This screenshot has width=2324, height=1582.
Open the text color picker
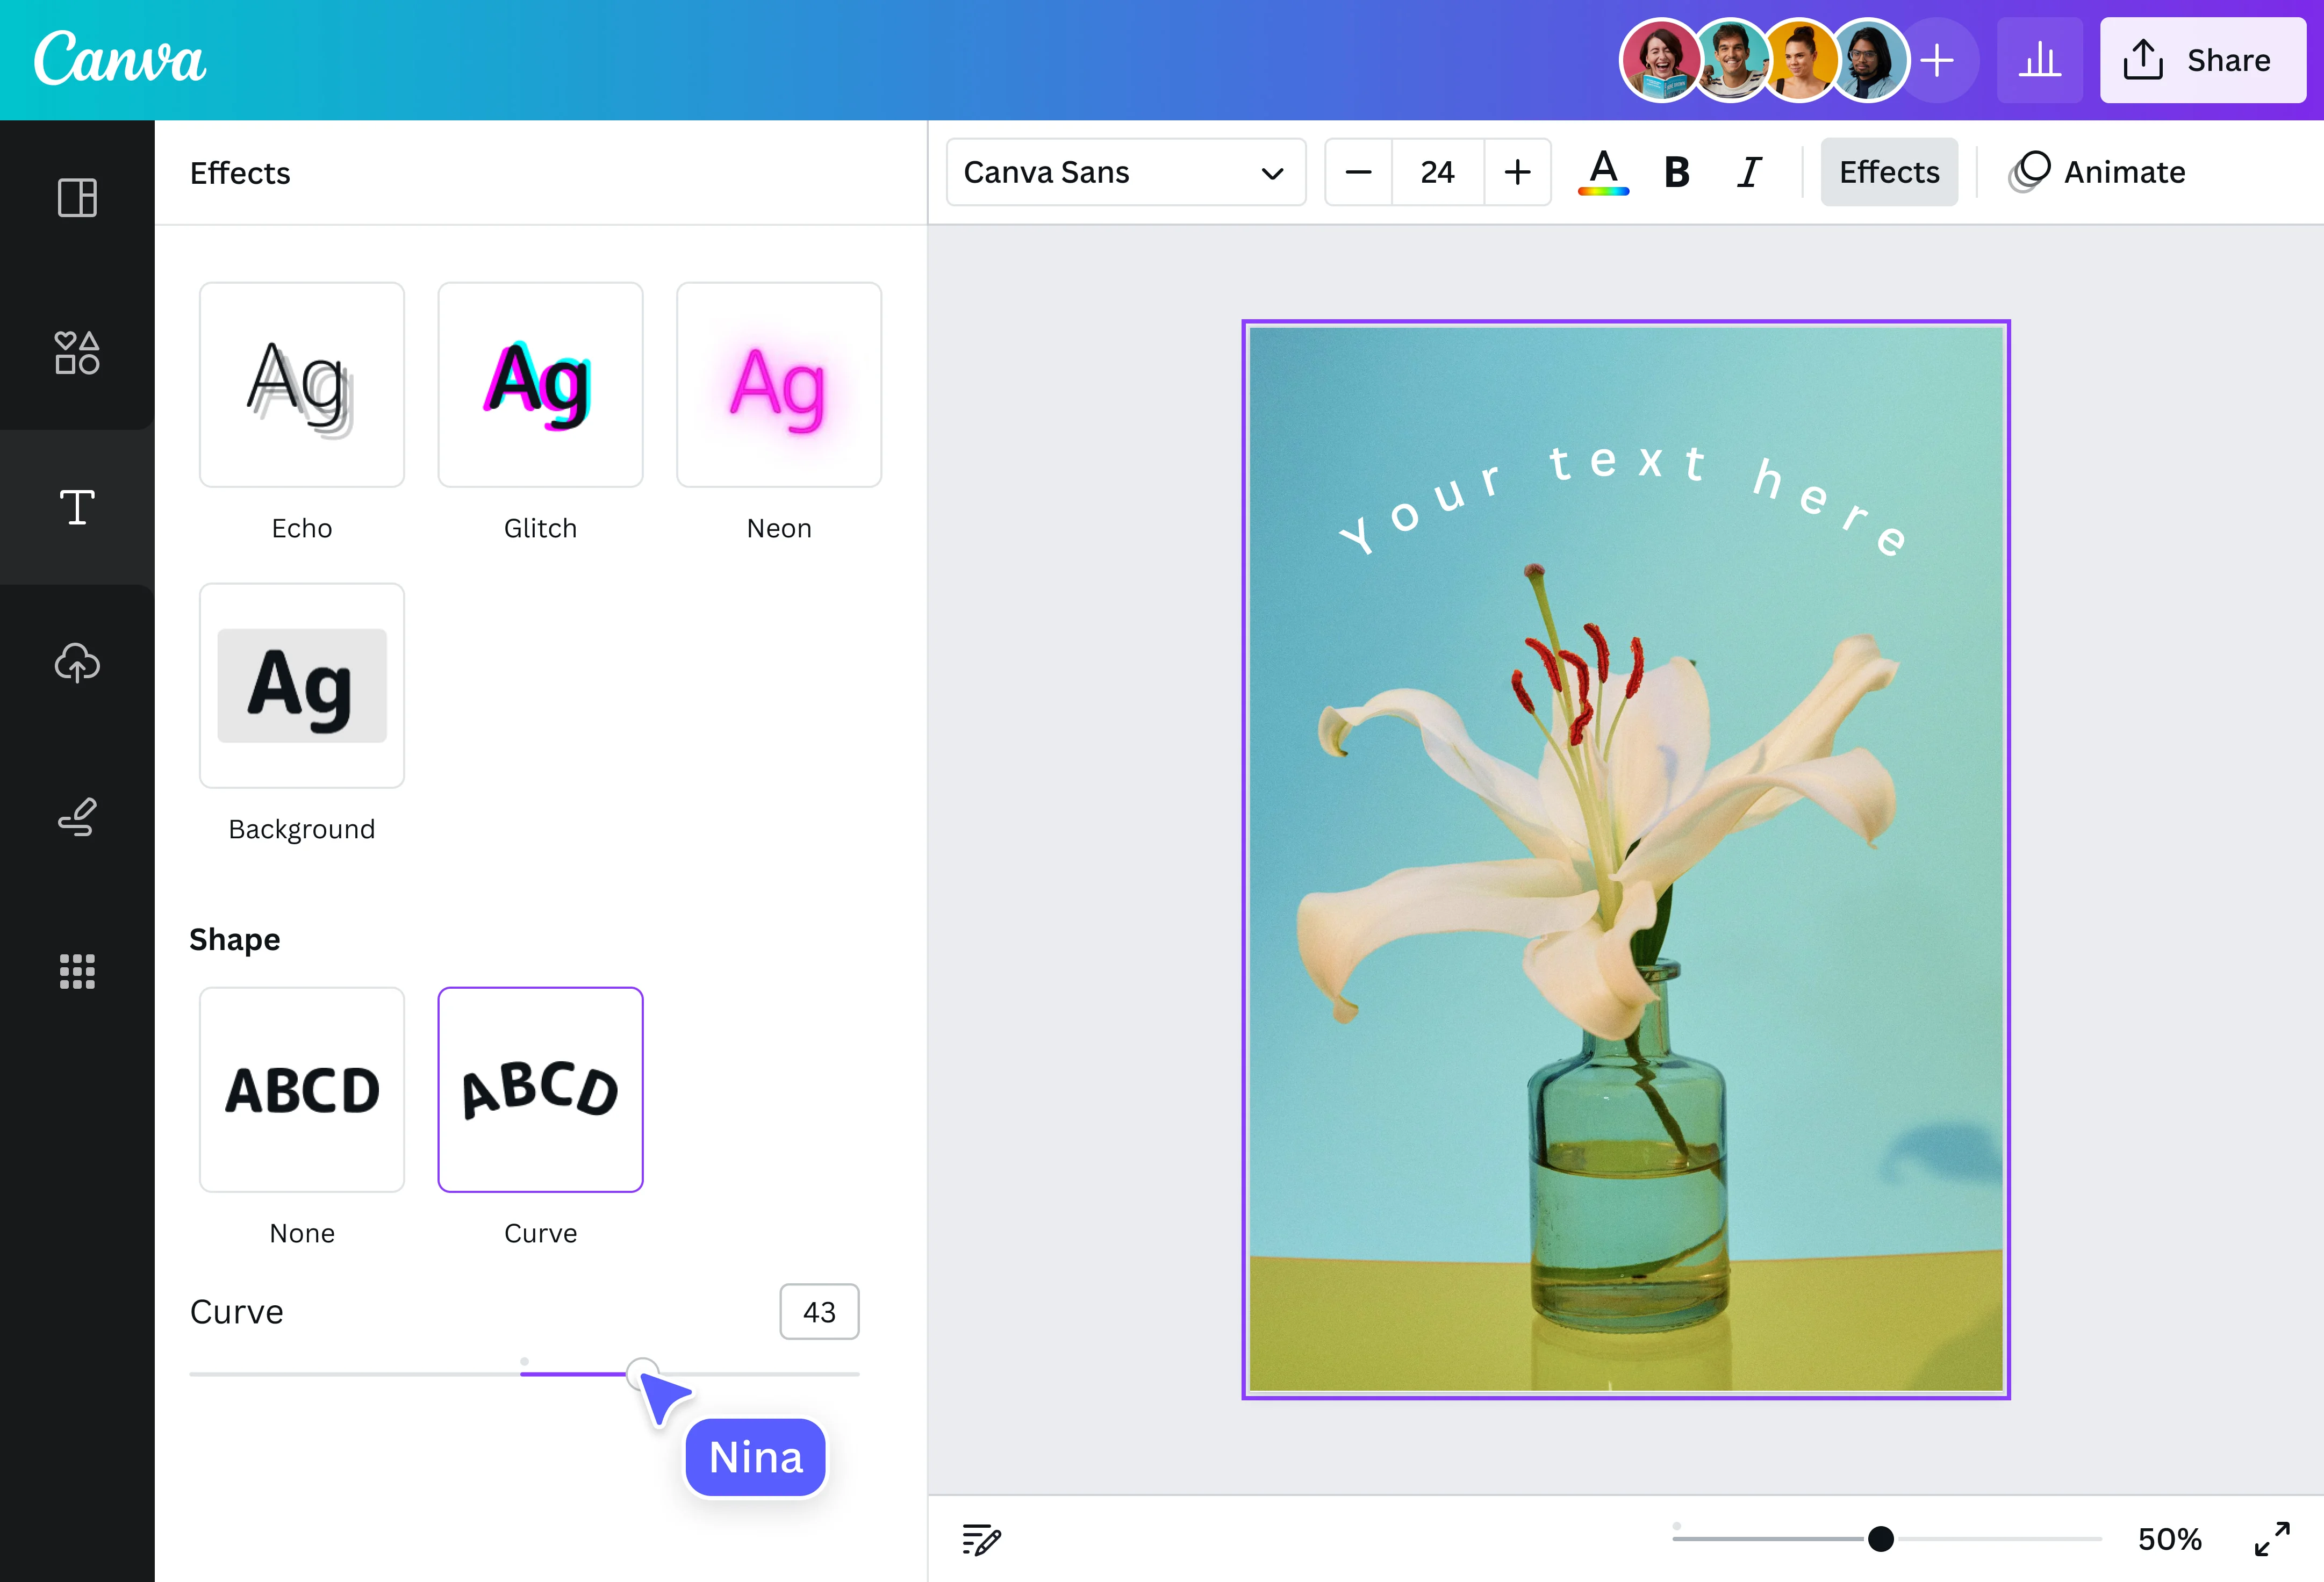click(x=1603, y=171)
